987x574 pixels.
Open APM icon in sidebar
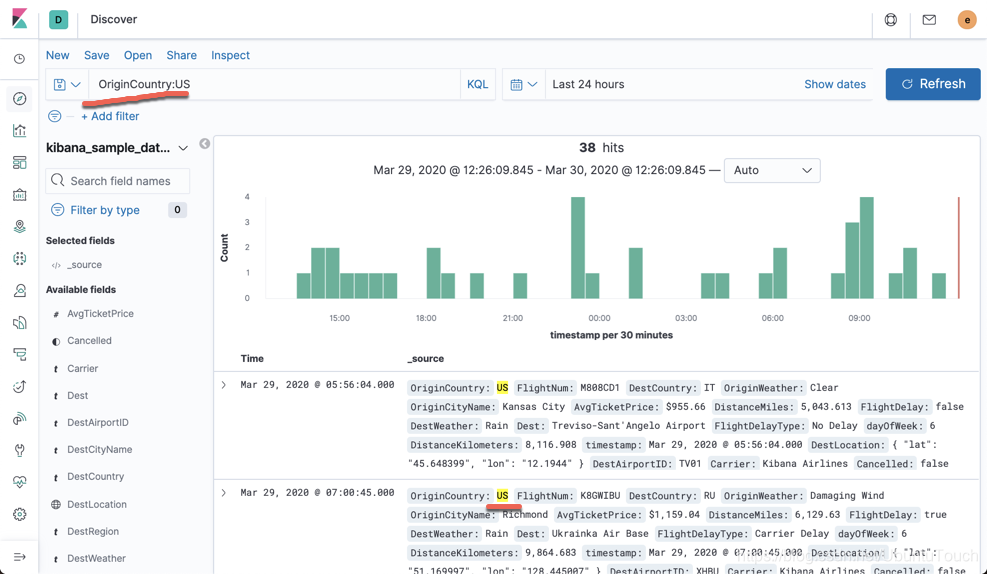[x=20, y=354]
